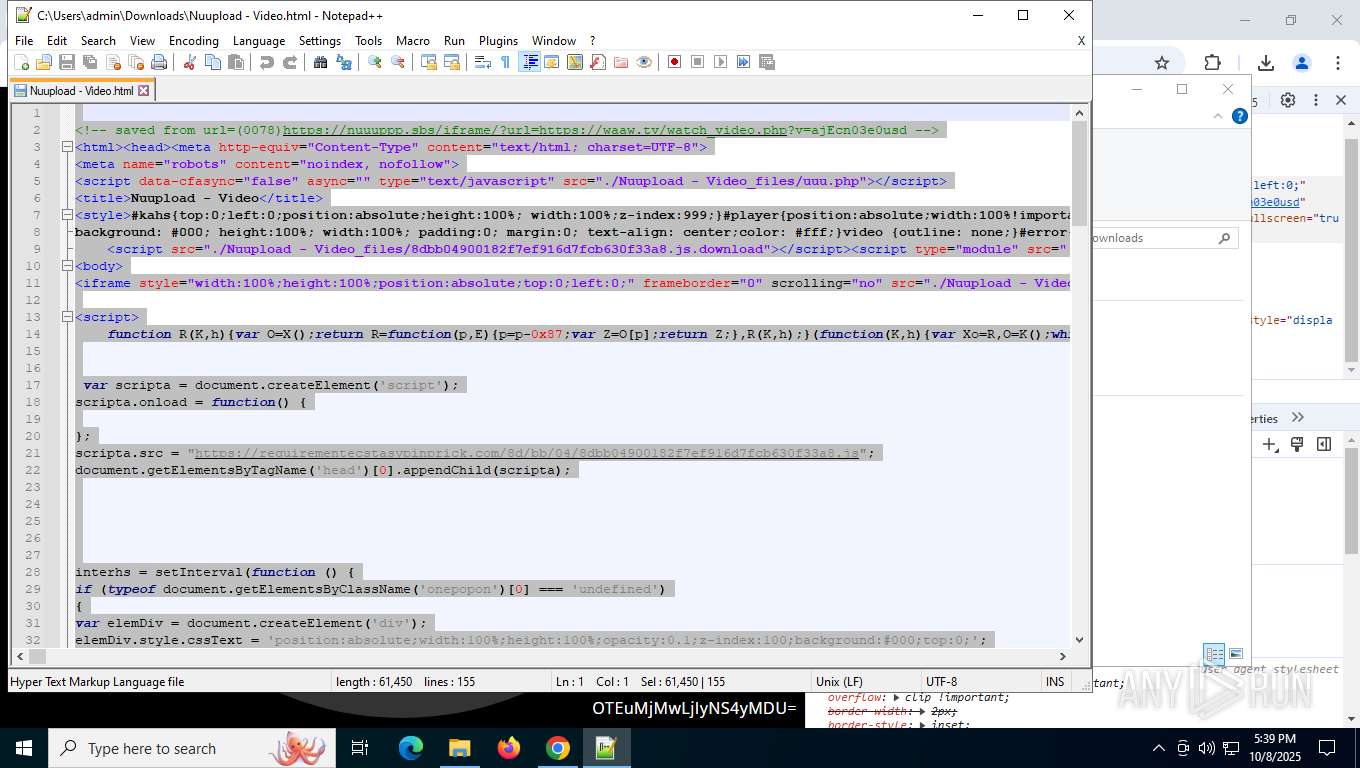Start macro recording
Screen dimensions: 1360x768
(x=675, y=62)
